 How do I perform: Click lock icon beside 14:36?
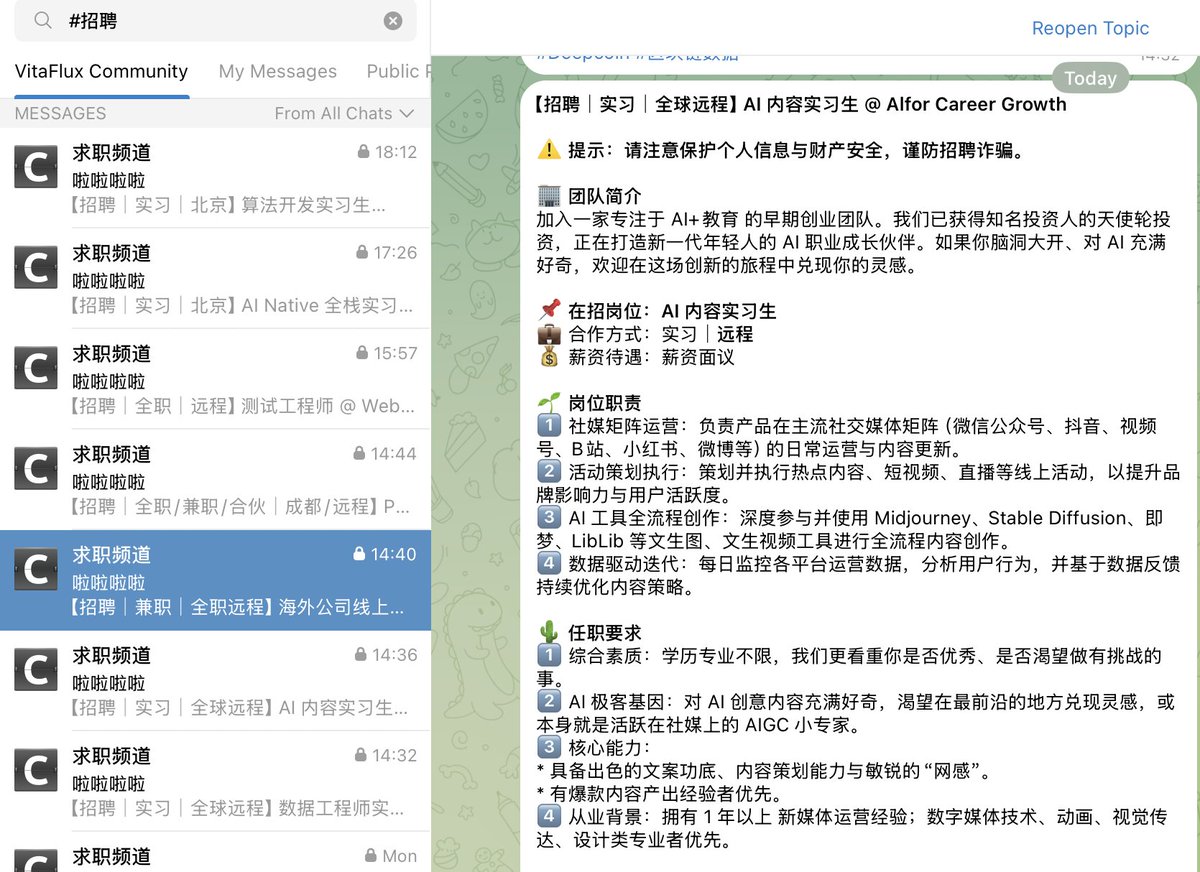coord(361,655)
